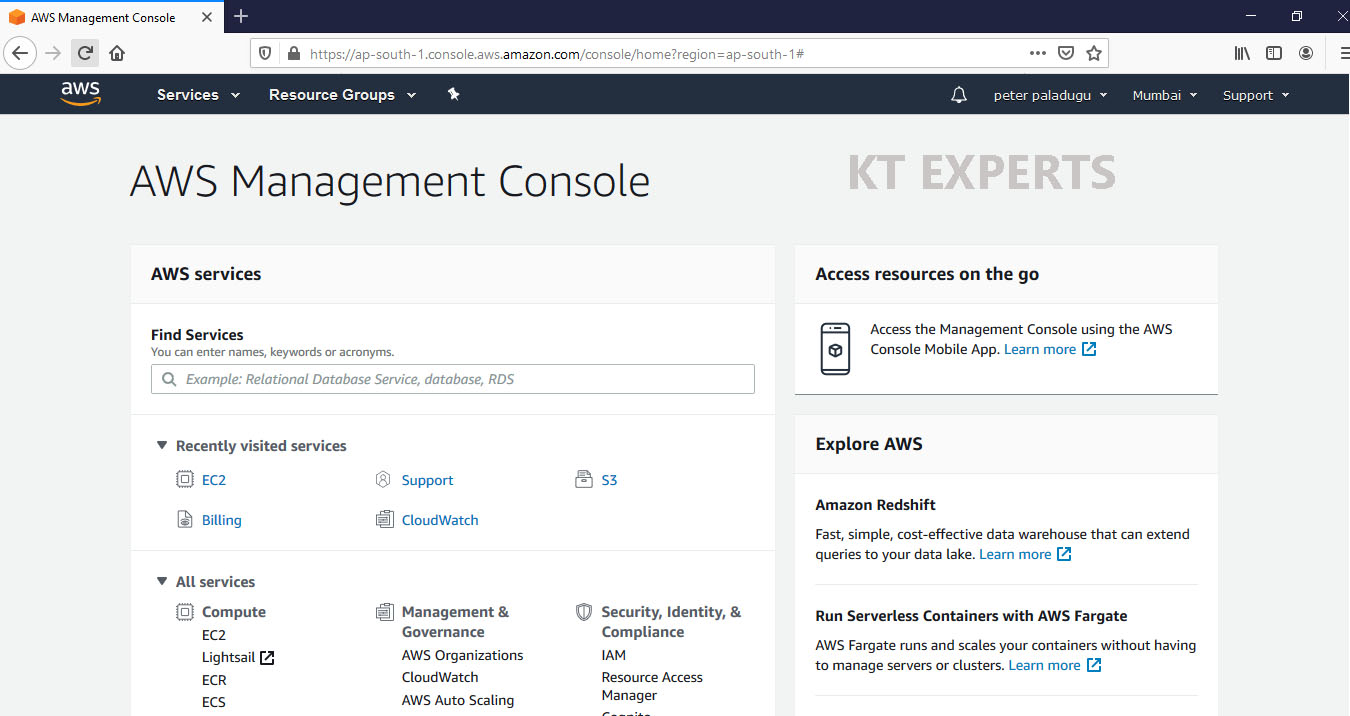This screenshot has width=1350, height=716.
Task: Click the mobile phone app icon
Action: tap(835, 349)
